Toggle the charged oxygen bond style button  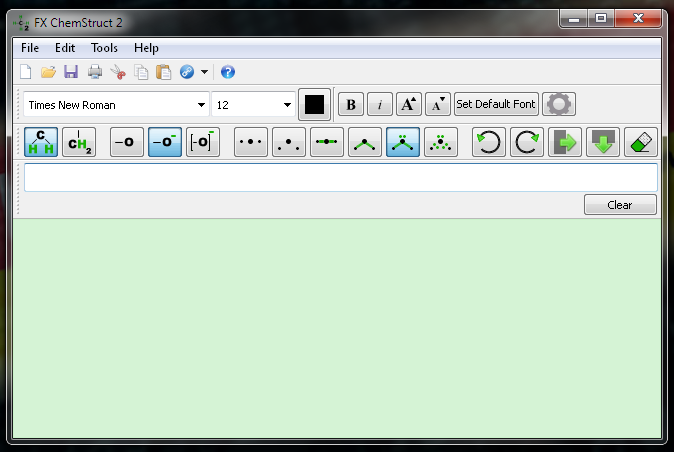[165, 143]
